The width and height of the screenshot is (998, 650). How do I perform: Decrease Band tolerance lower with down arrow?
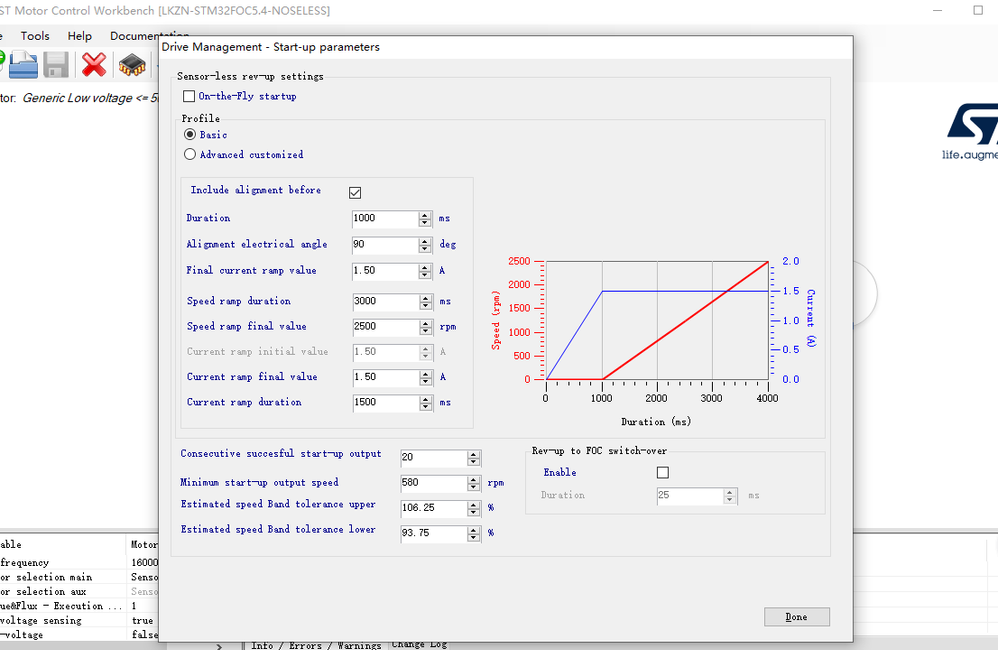[474, 538]
